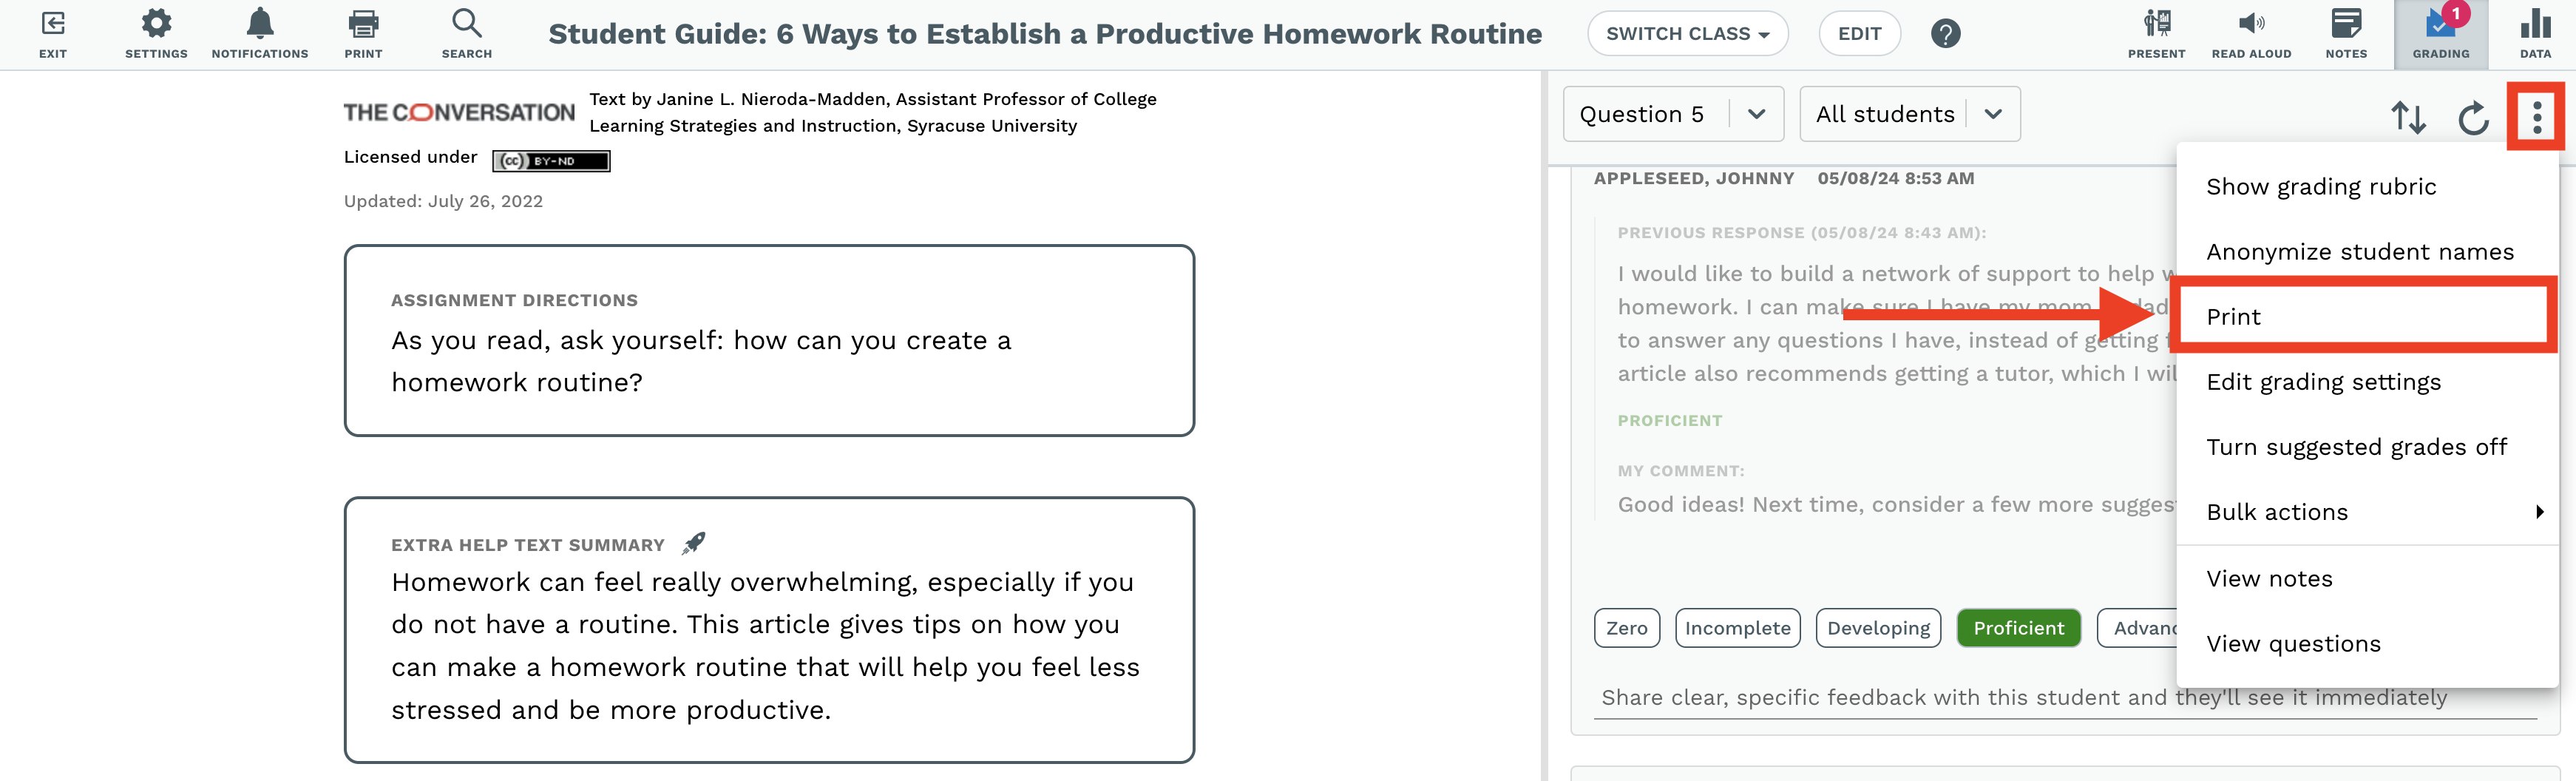This screenshot has width=2576, height=781.
Task: Select Anonymize student names menu item
Action: (x=2360, y=252)
